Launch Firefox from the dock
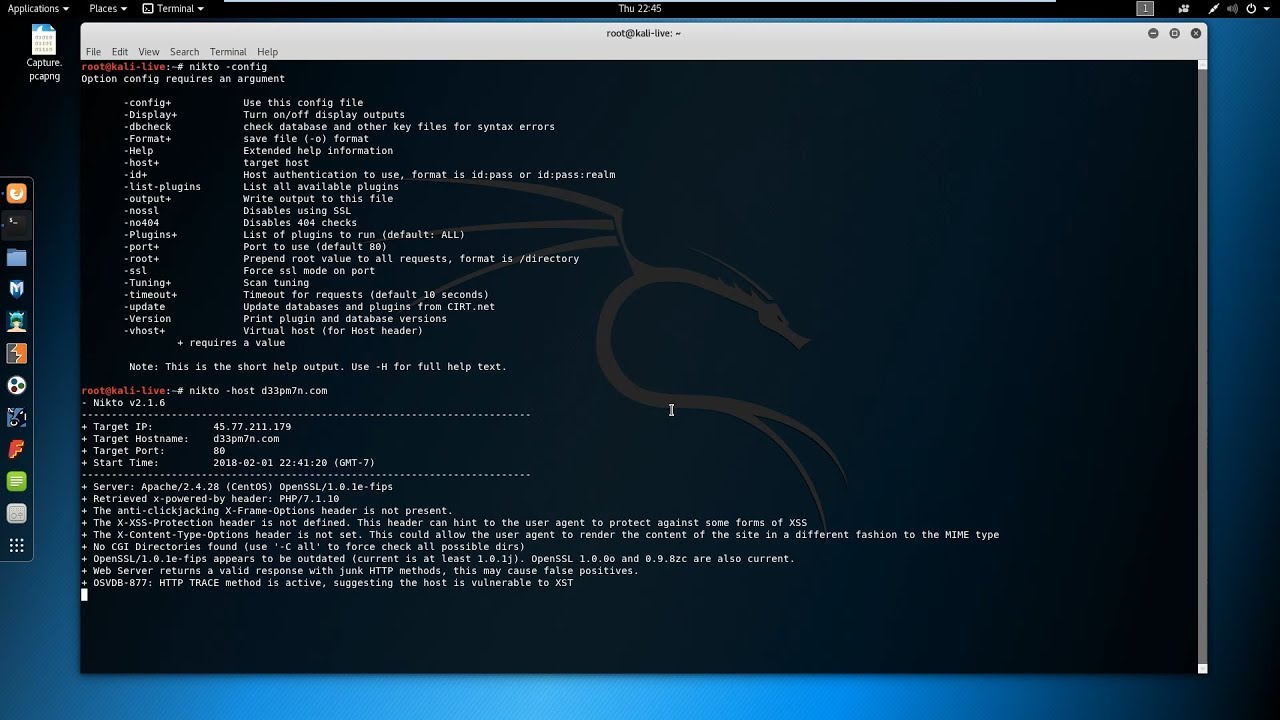The image size is (1280, 720). (16, 194)
